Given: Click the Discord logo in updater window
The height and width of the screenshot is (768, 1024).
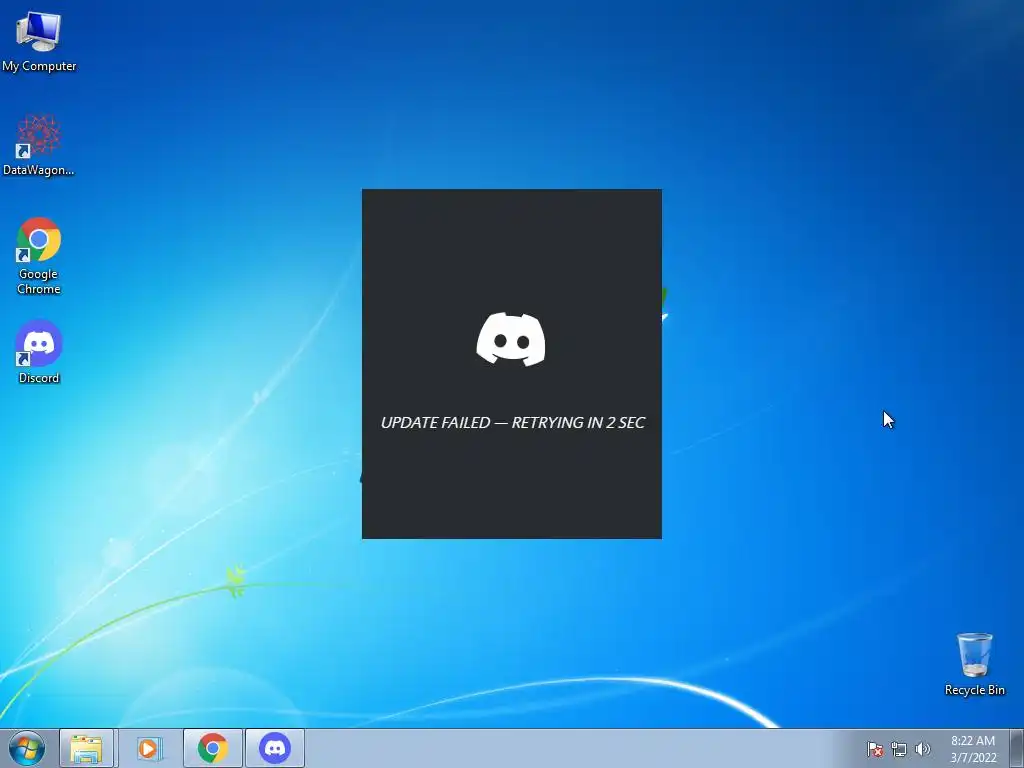Looking at the screenshot, I should (x=511, y=339).
